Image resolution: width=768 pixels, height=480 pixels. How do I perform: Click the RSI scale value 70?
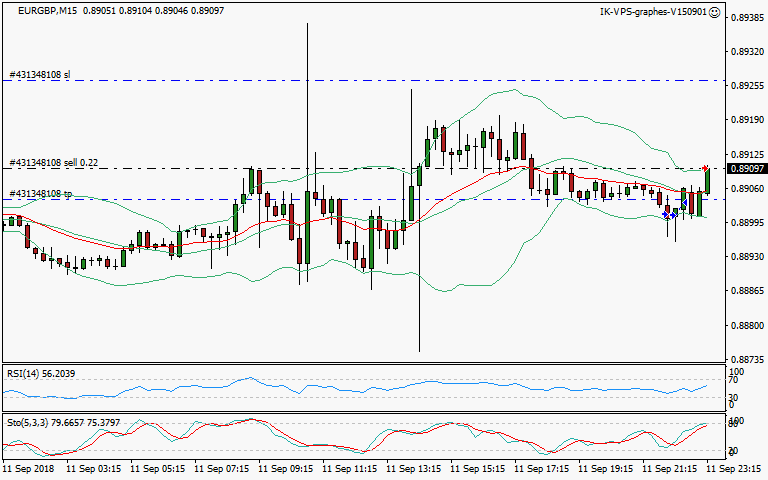[x=733, y=380]
